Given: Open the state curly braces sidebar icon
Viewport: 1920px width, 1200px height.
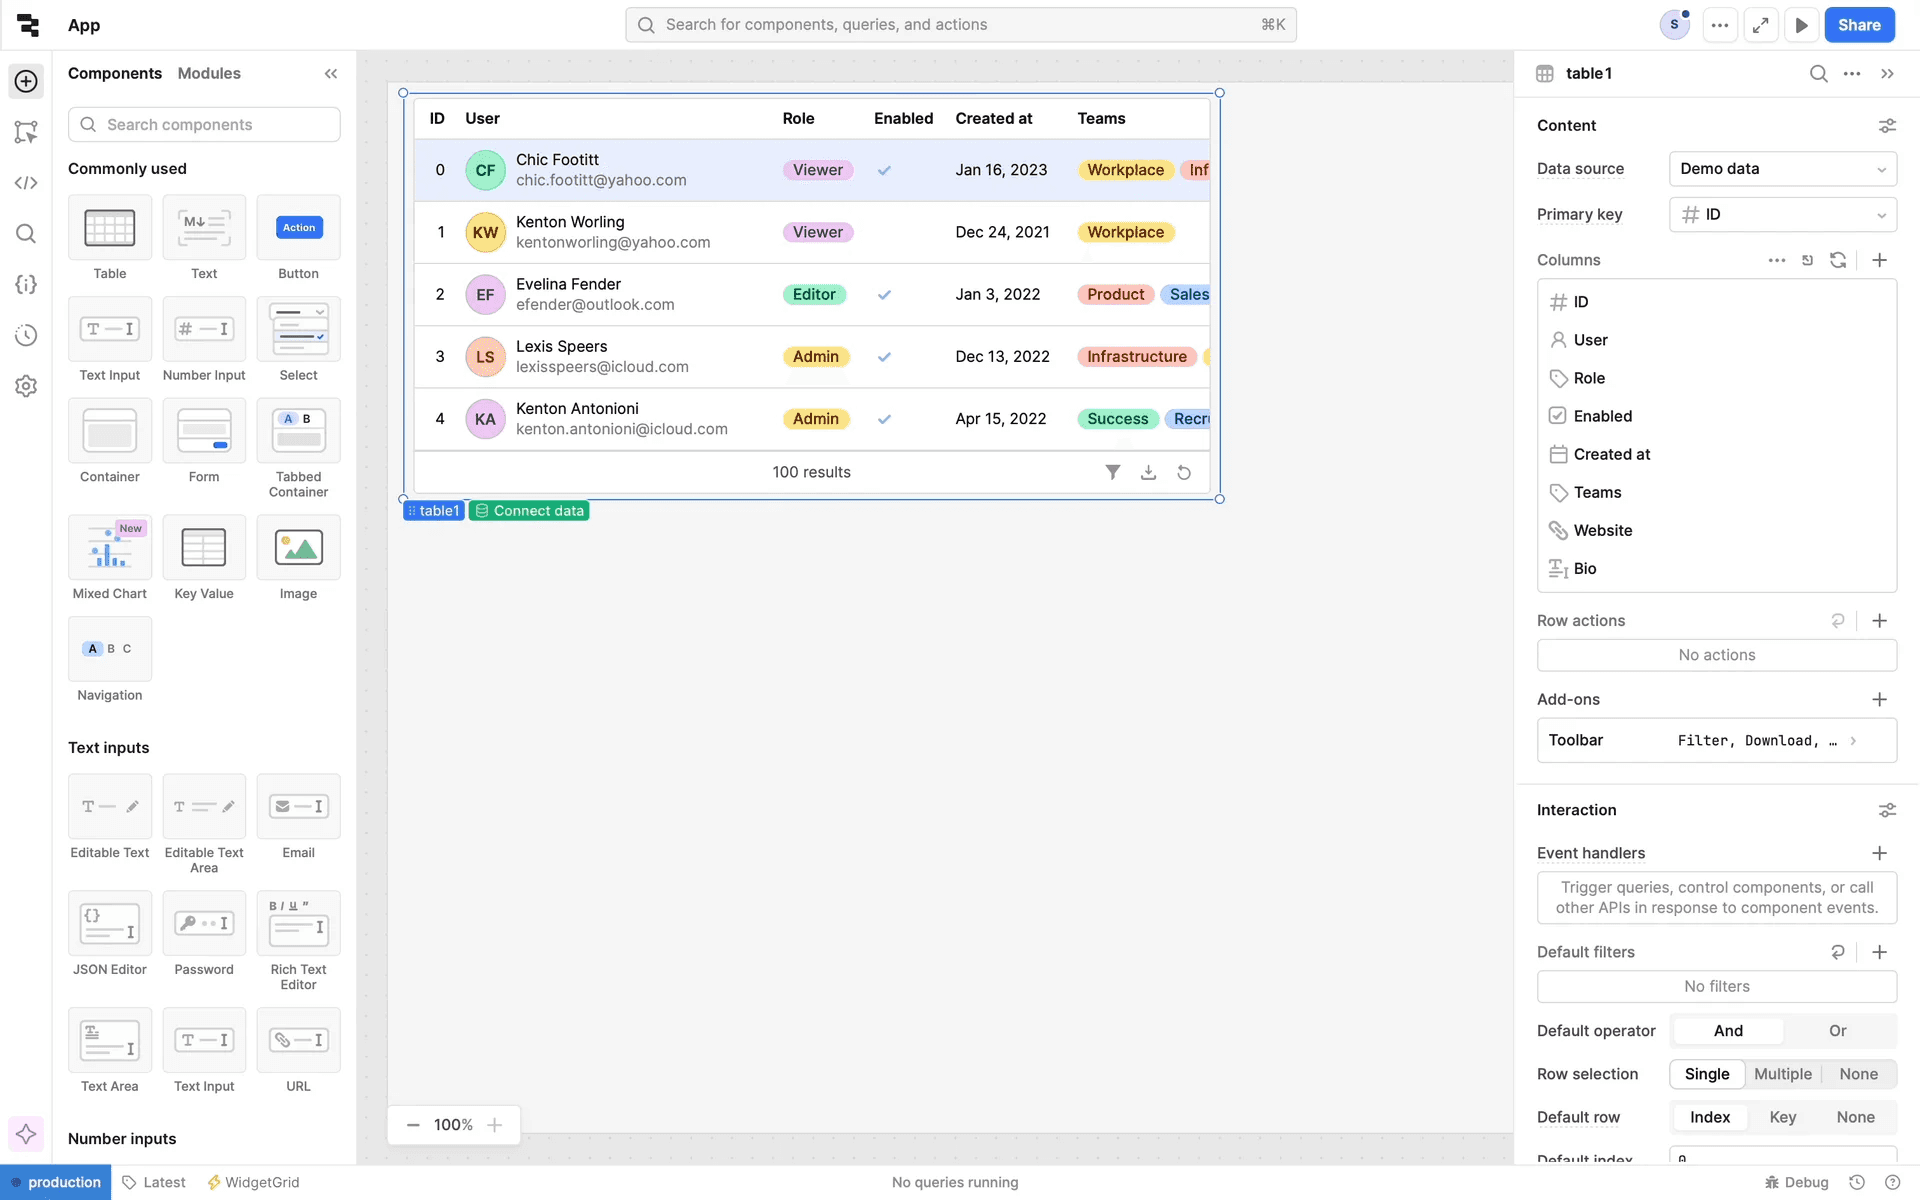Looking at the screenshot, I should (26, 284).
